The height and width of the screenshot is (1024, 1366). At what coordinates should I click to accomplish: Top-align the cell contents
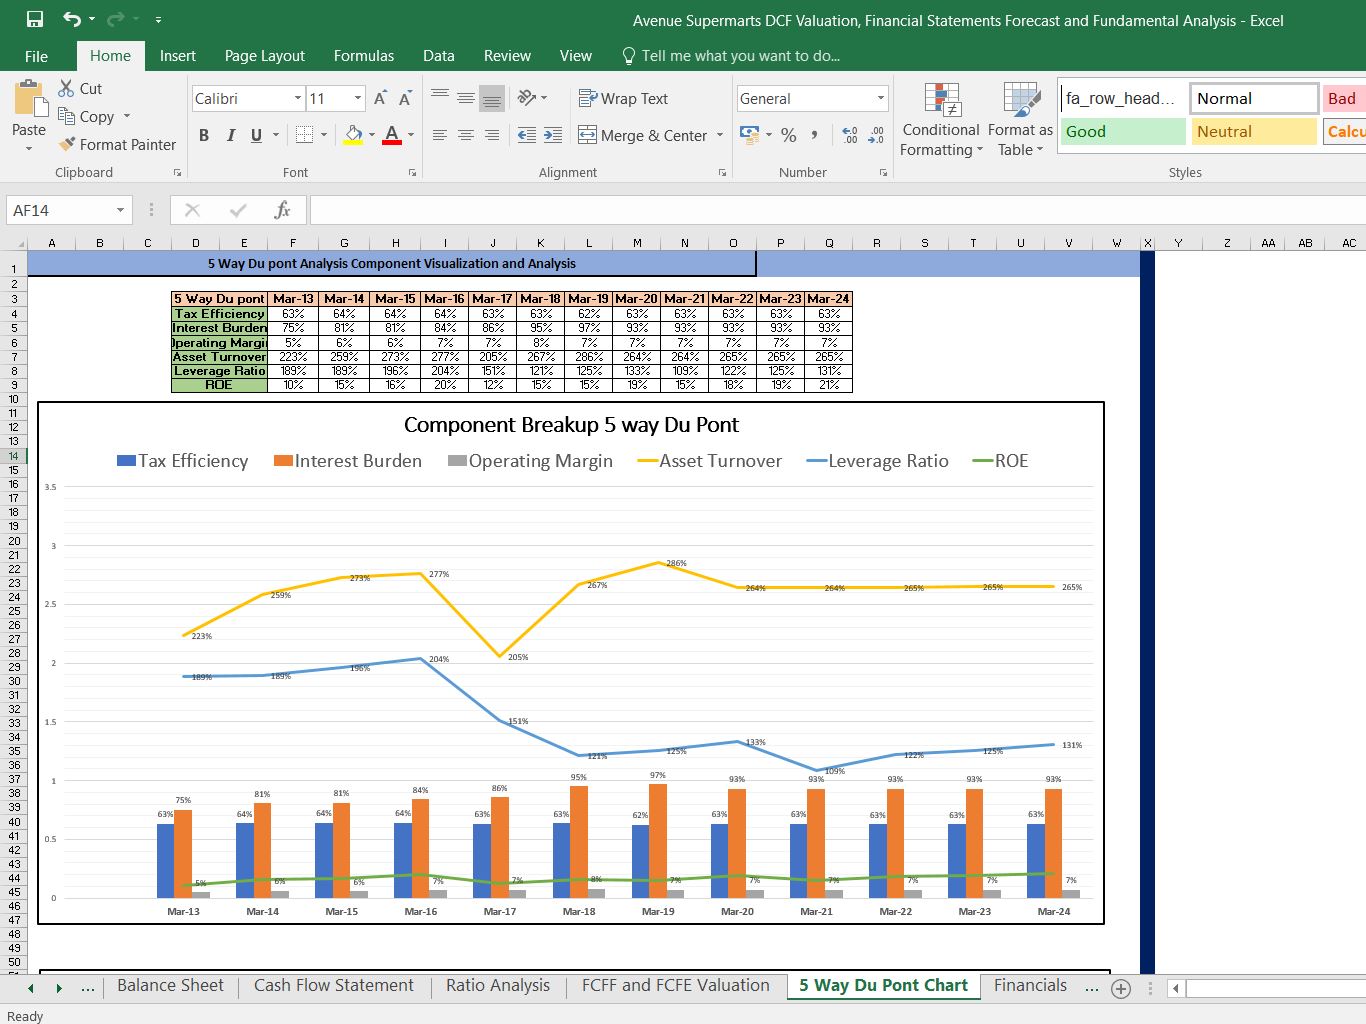440,98
